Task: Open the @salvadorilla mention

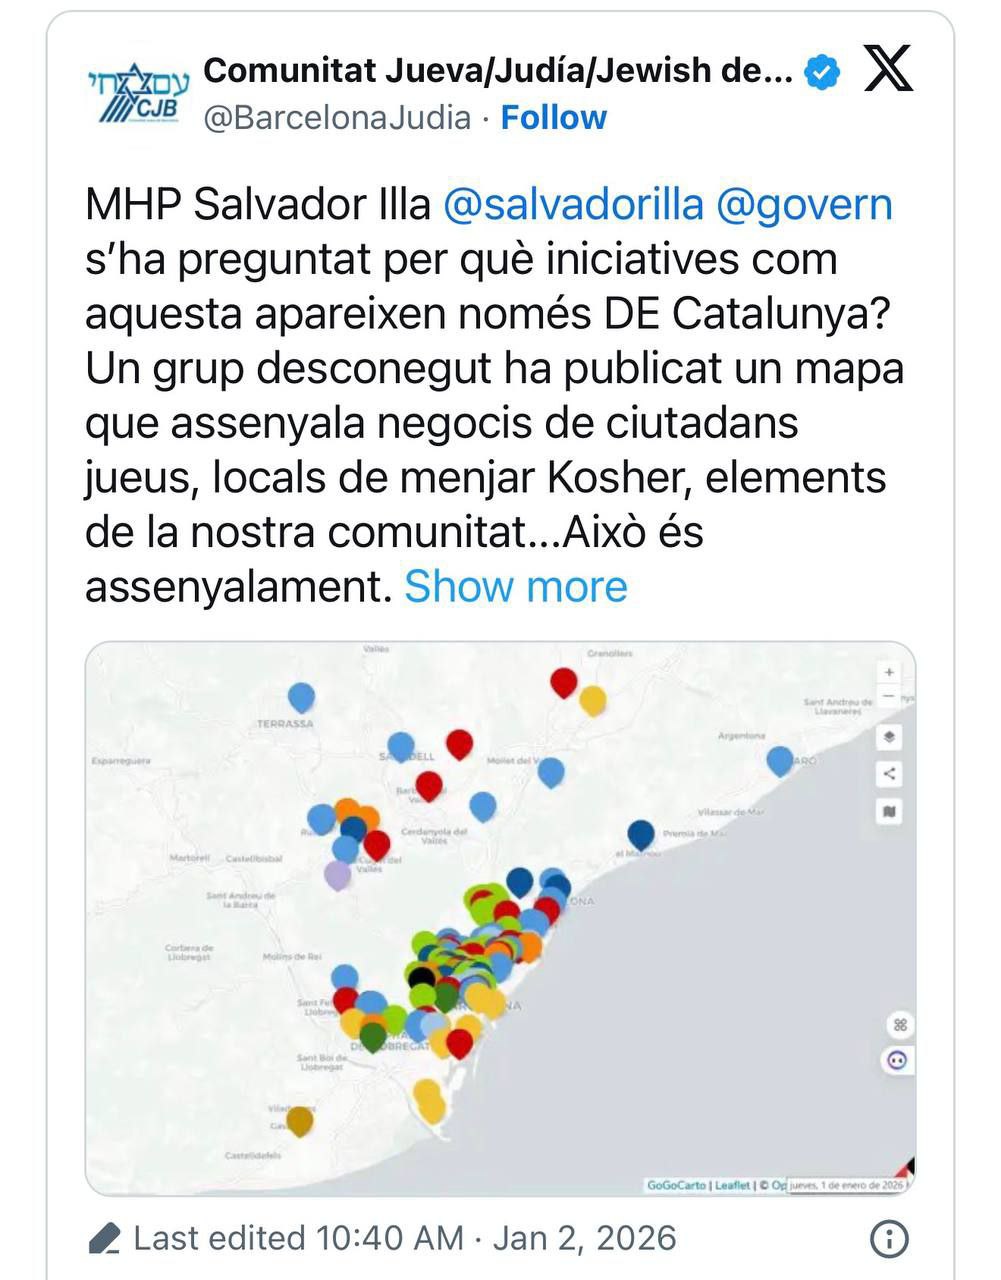Action: 573,205
